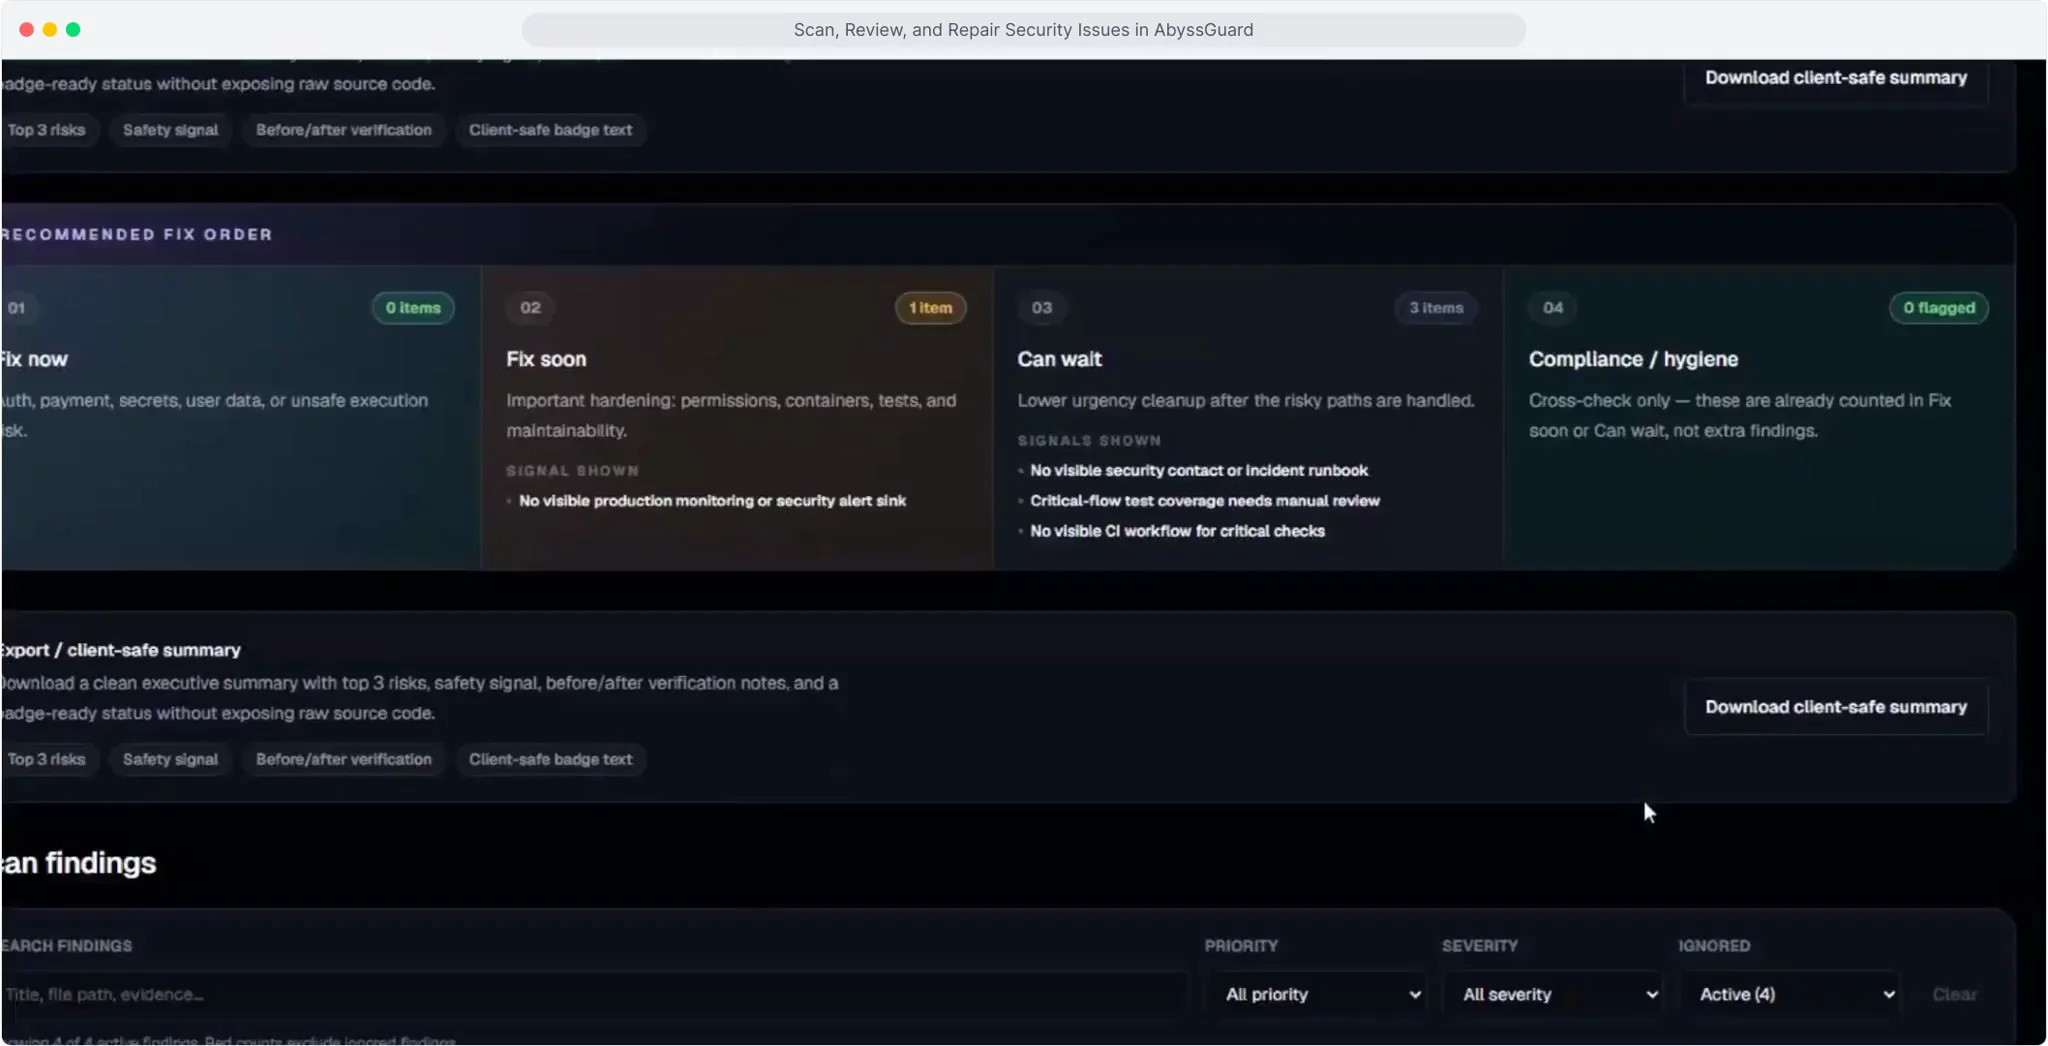
Task: Click the 03 step number badge
Action: (1042, 308)
